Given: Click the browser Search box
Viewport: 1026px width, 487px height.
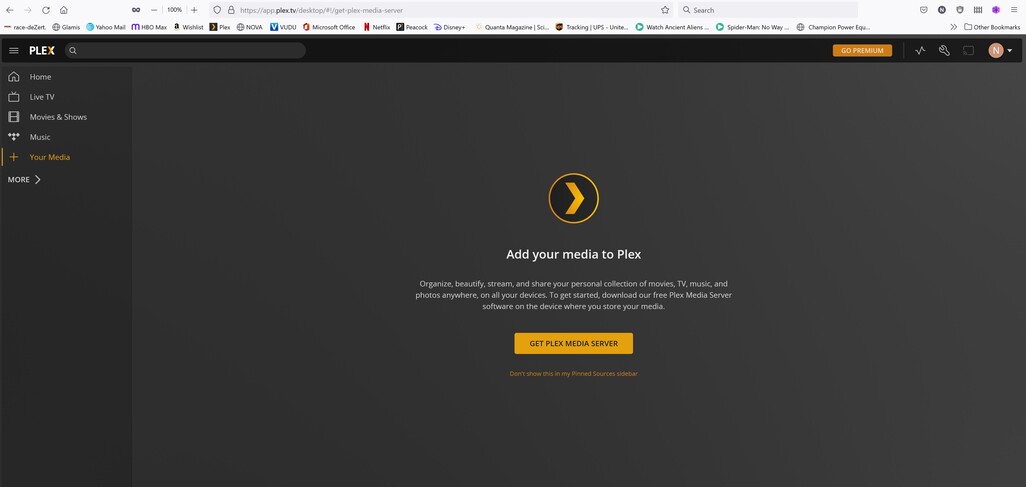Looking at the screenshot, I should pyautogui.click(x=768, y=10).
